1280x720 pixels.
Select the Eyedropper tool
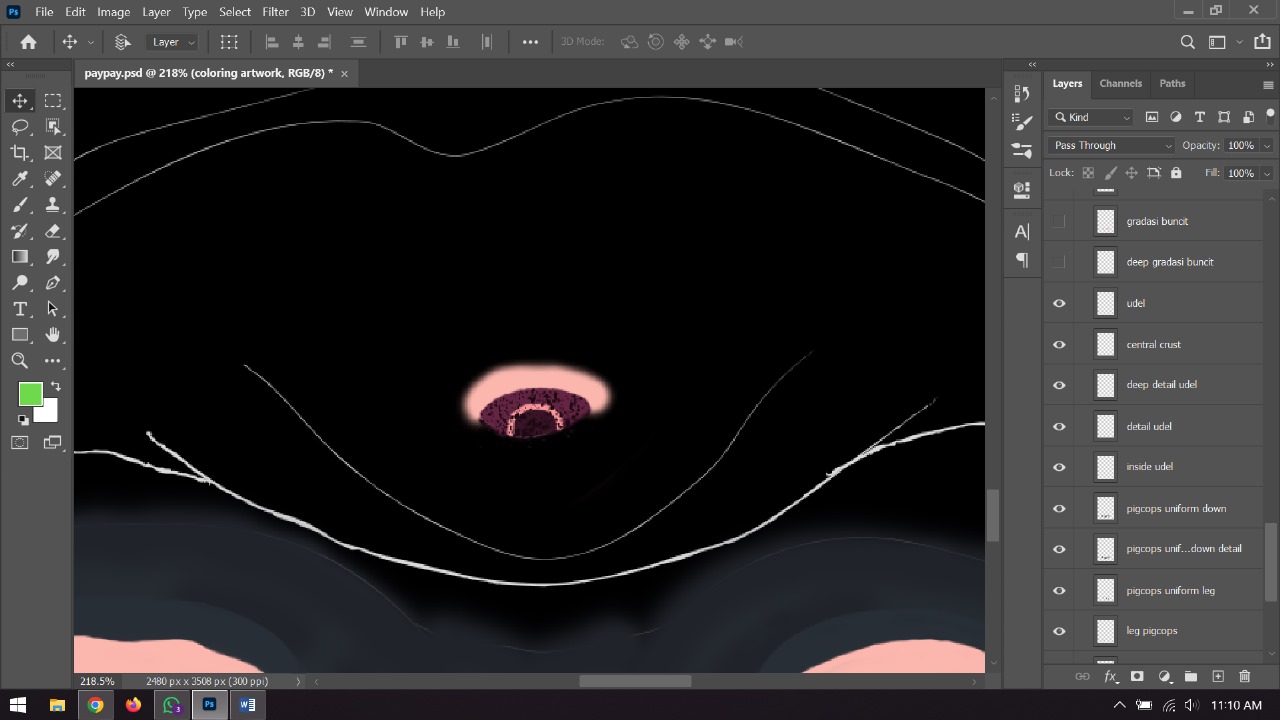pyautogui.click(x=20, y=179)
